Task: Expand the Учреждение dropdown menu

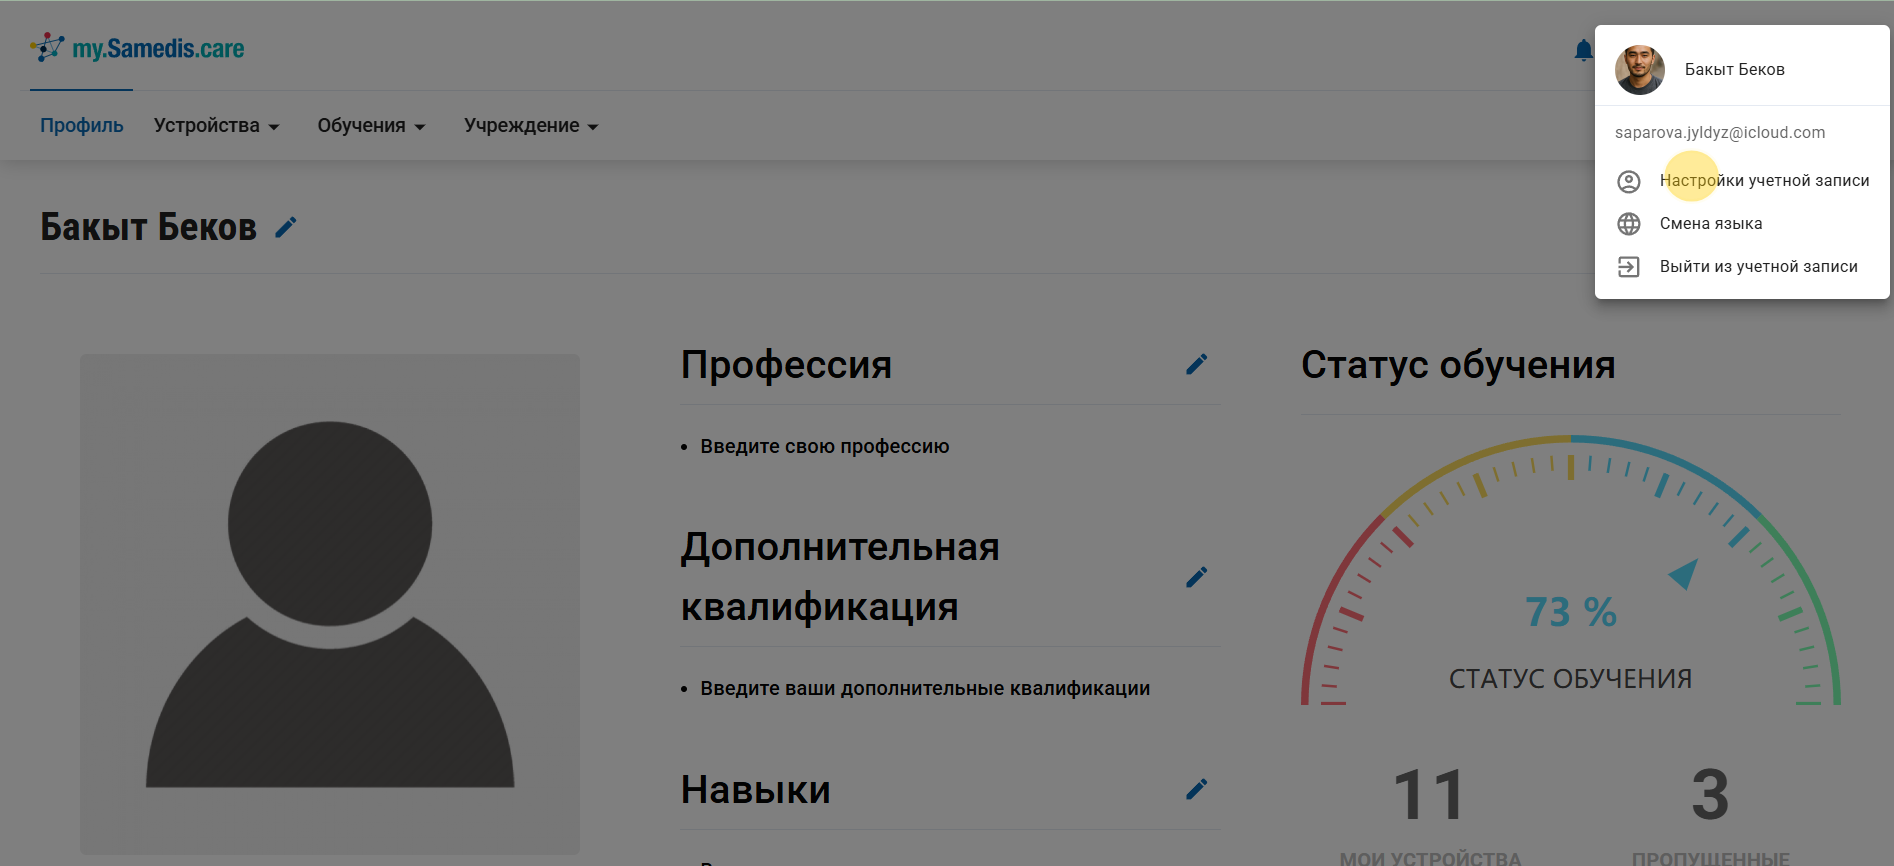Action: (x=530, y=126)
